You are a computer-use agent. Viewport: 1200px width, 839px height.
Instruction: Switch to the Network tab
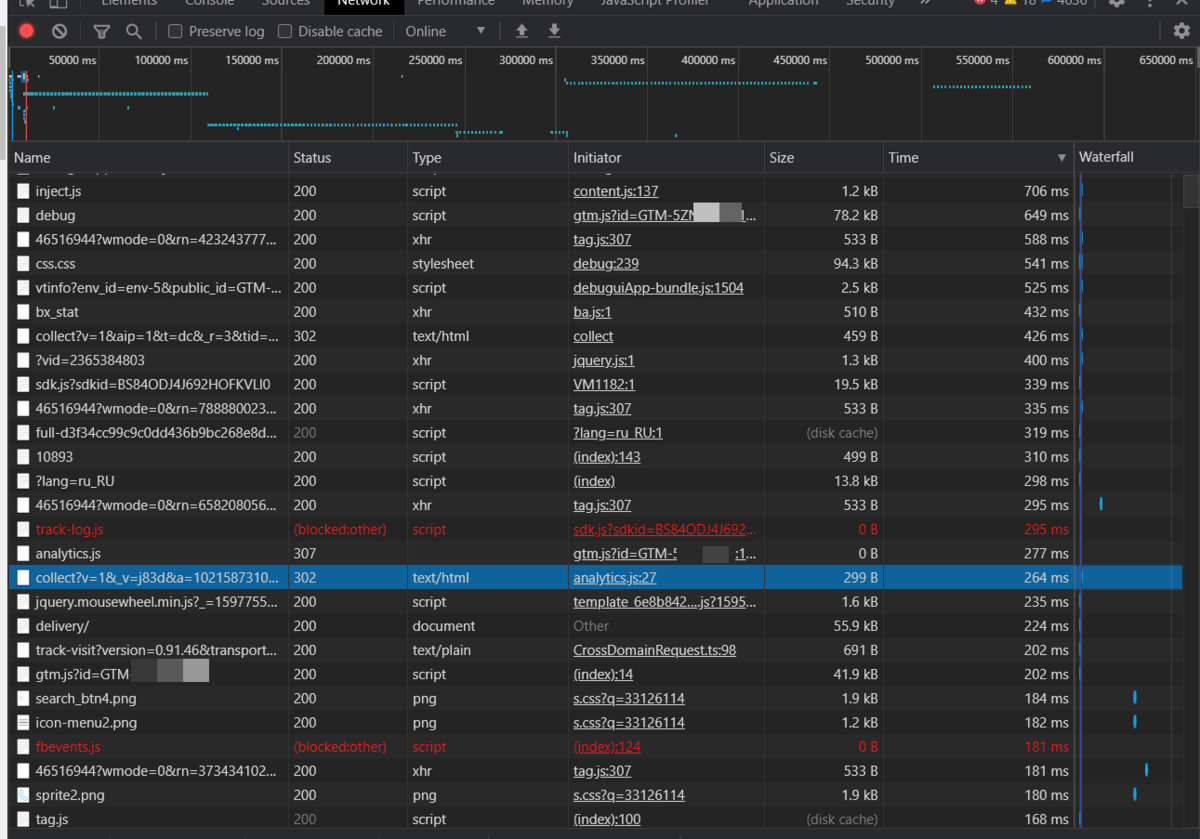click(x=363, y=4)
